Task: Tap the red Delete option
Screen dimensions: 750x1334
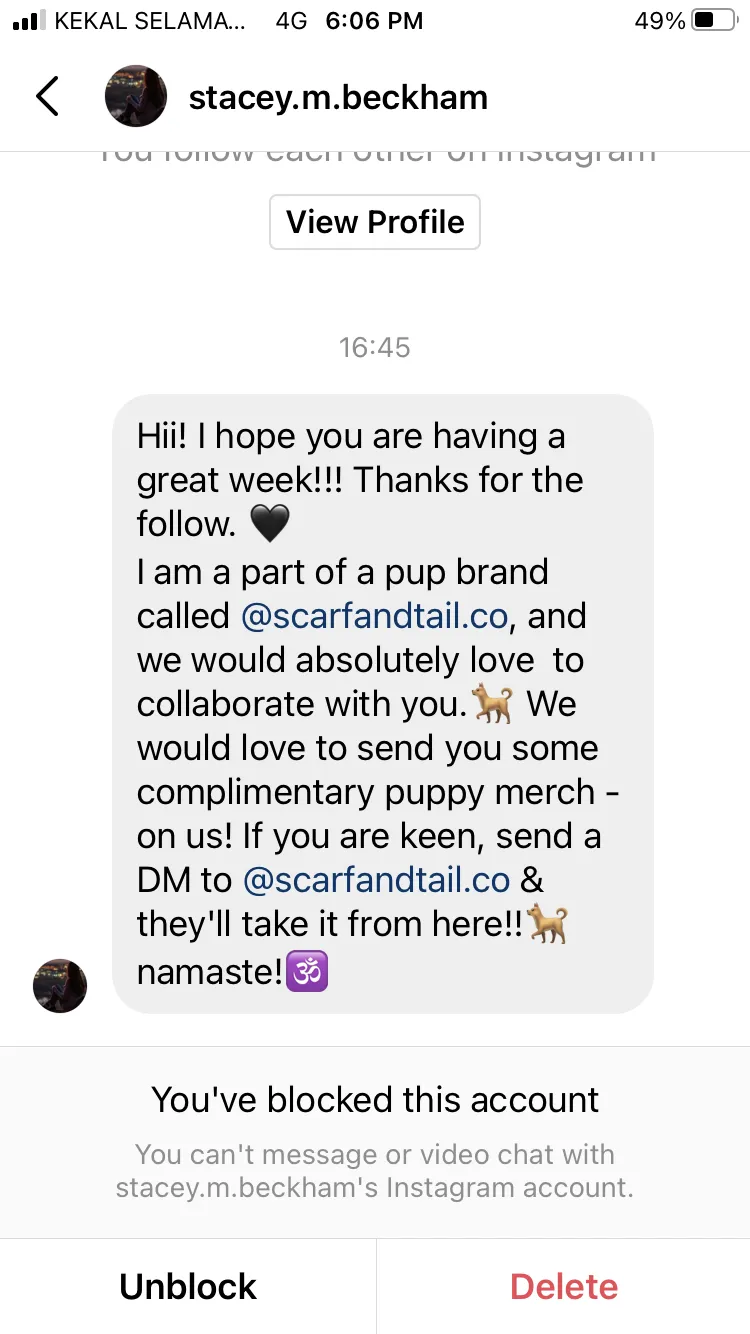Action: pos(564,1286)
